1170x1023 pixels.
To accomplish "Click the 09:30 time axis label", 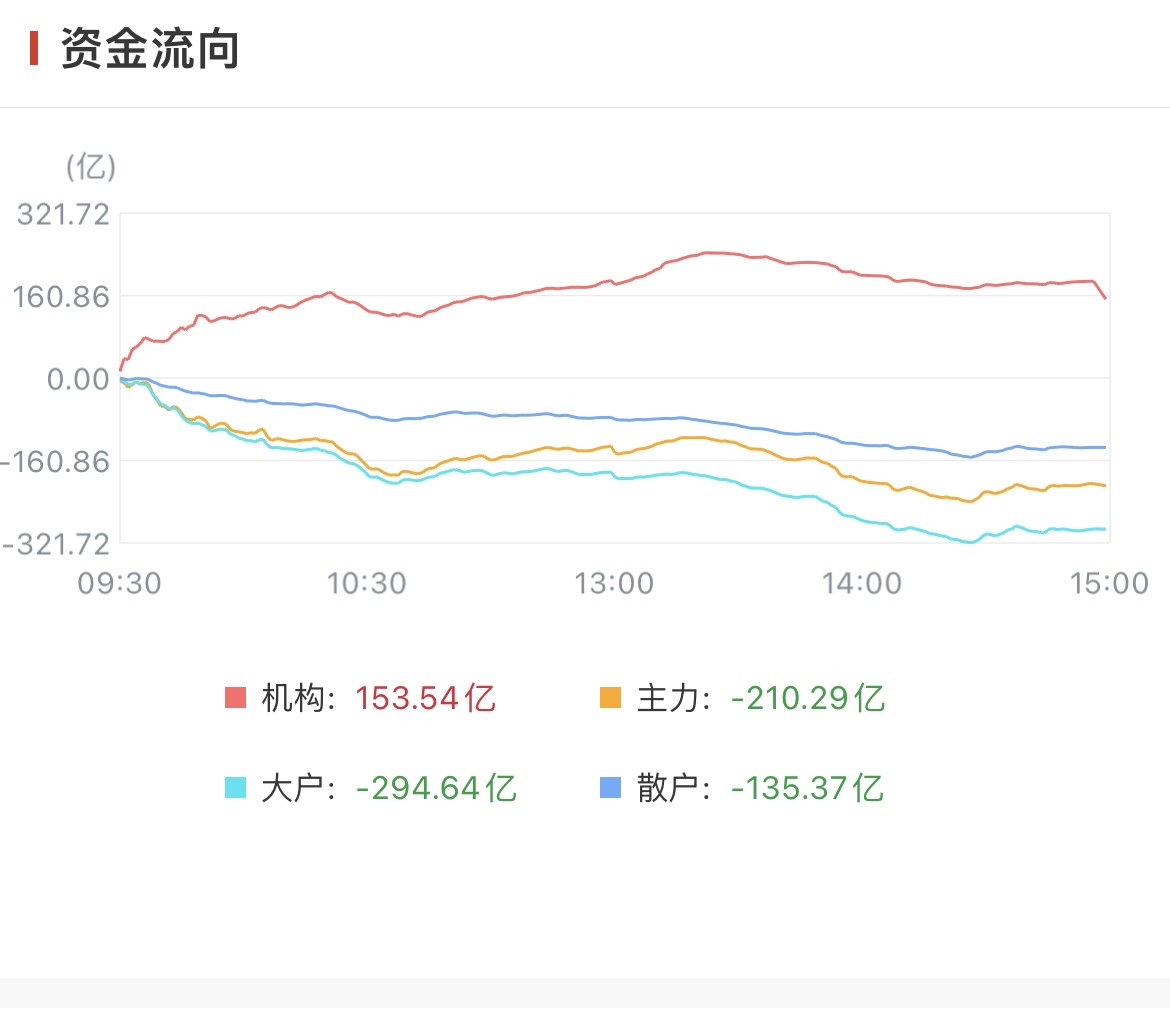I will 119,581.
